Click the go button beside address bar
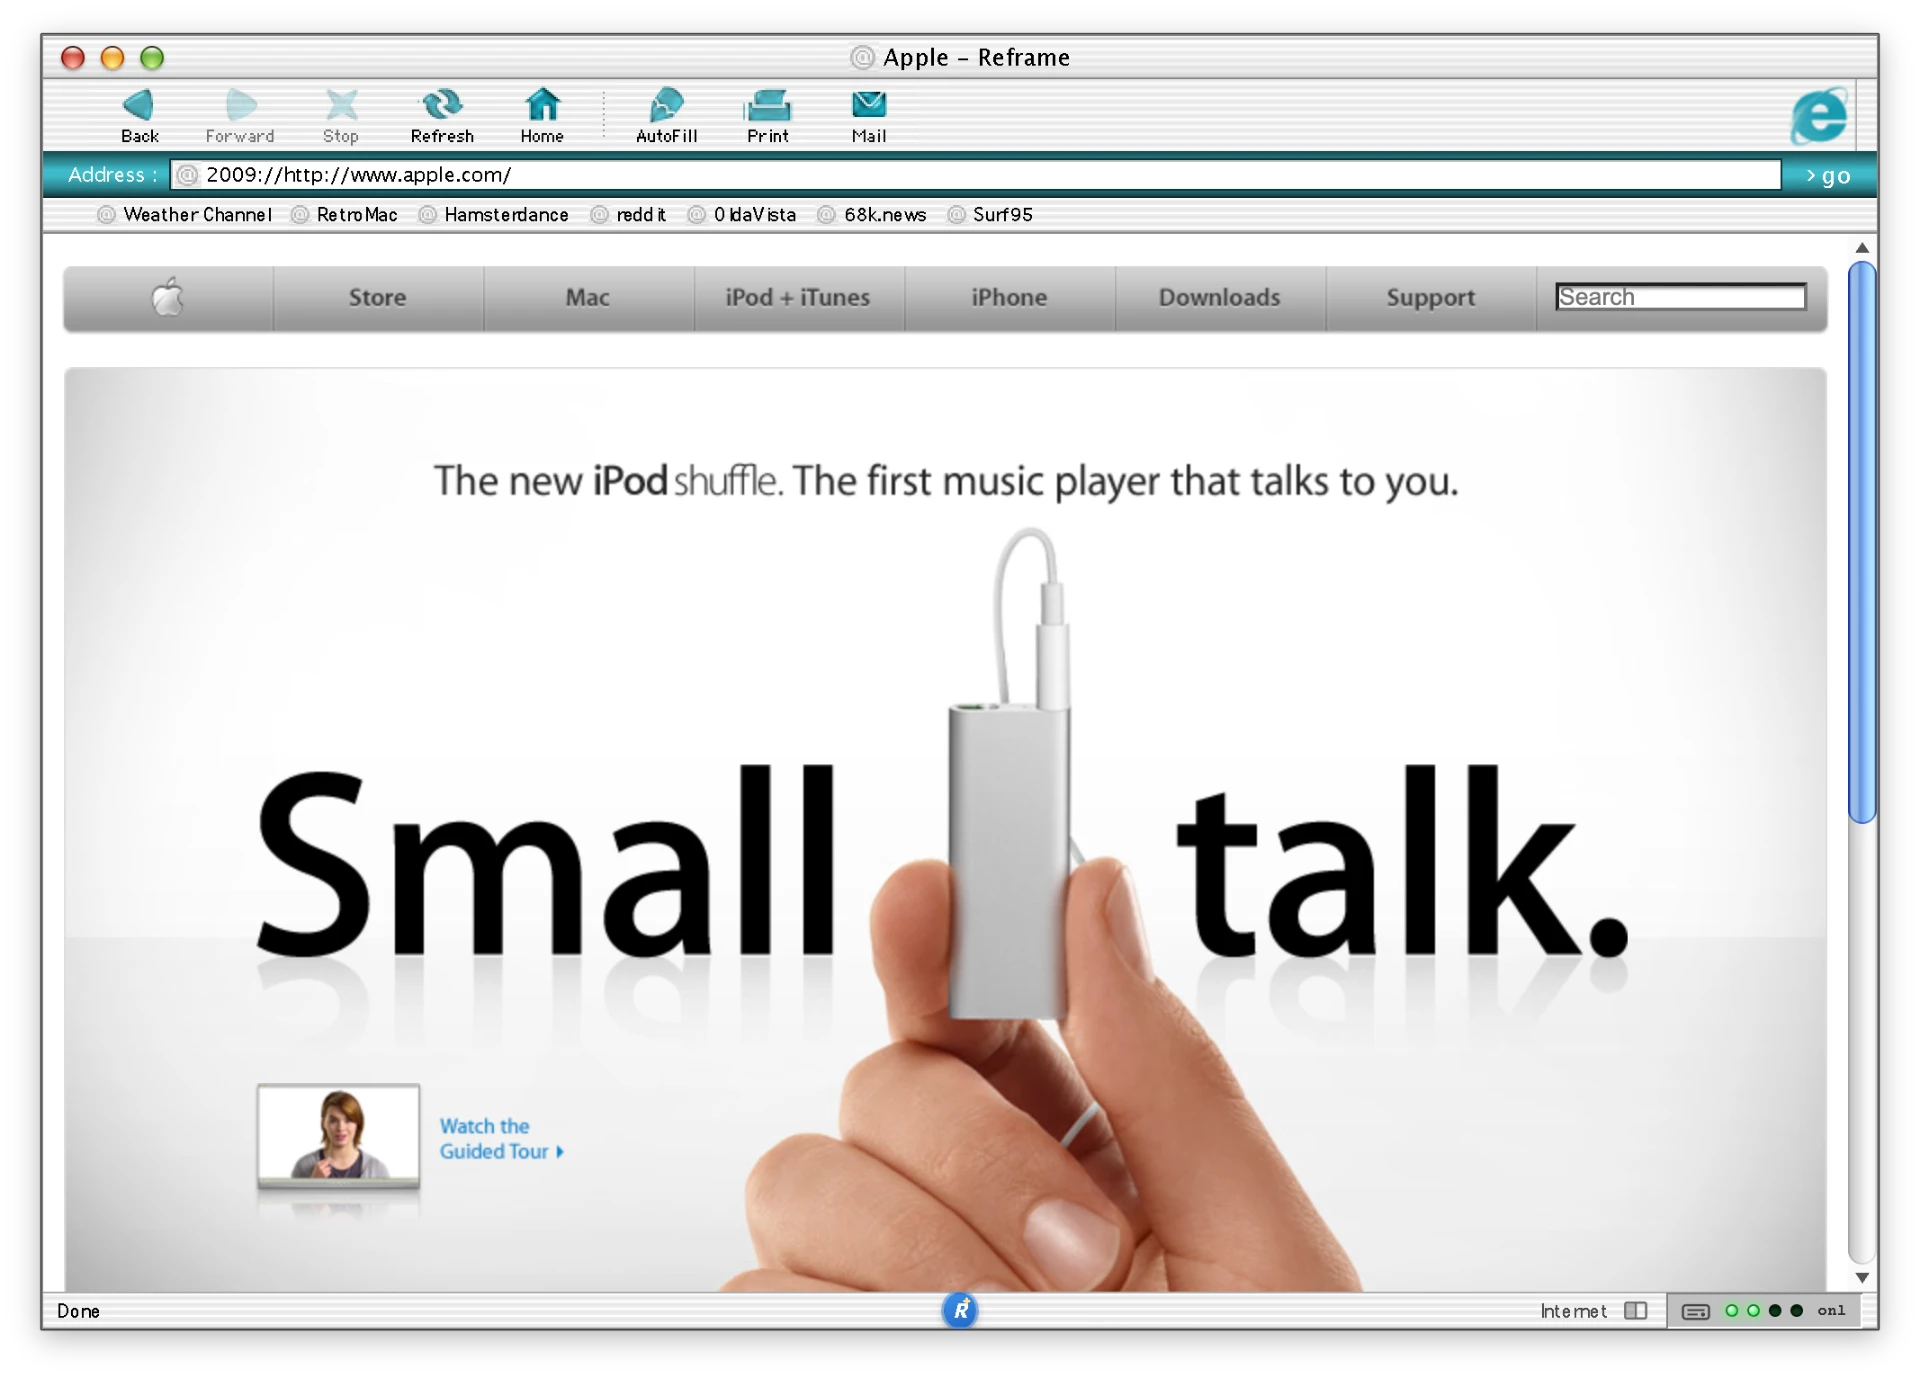The width and height of the screenshot is (1920, 1378). point(1828,176)
